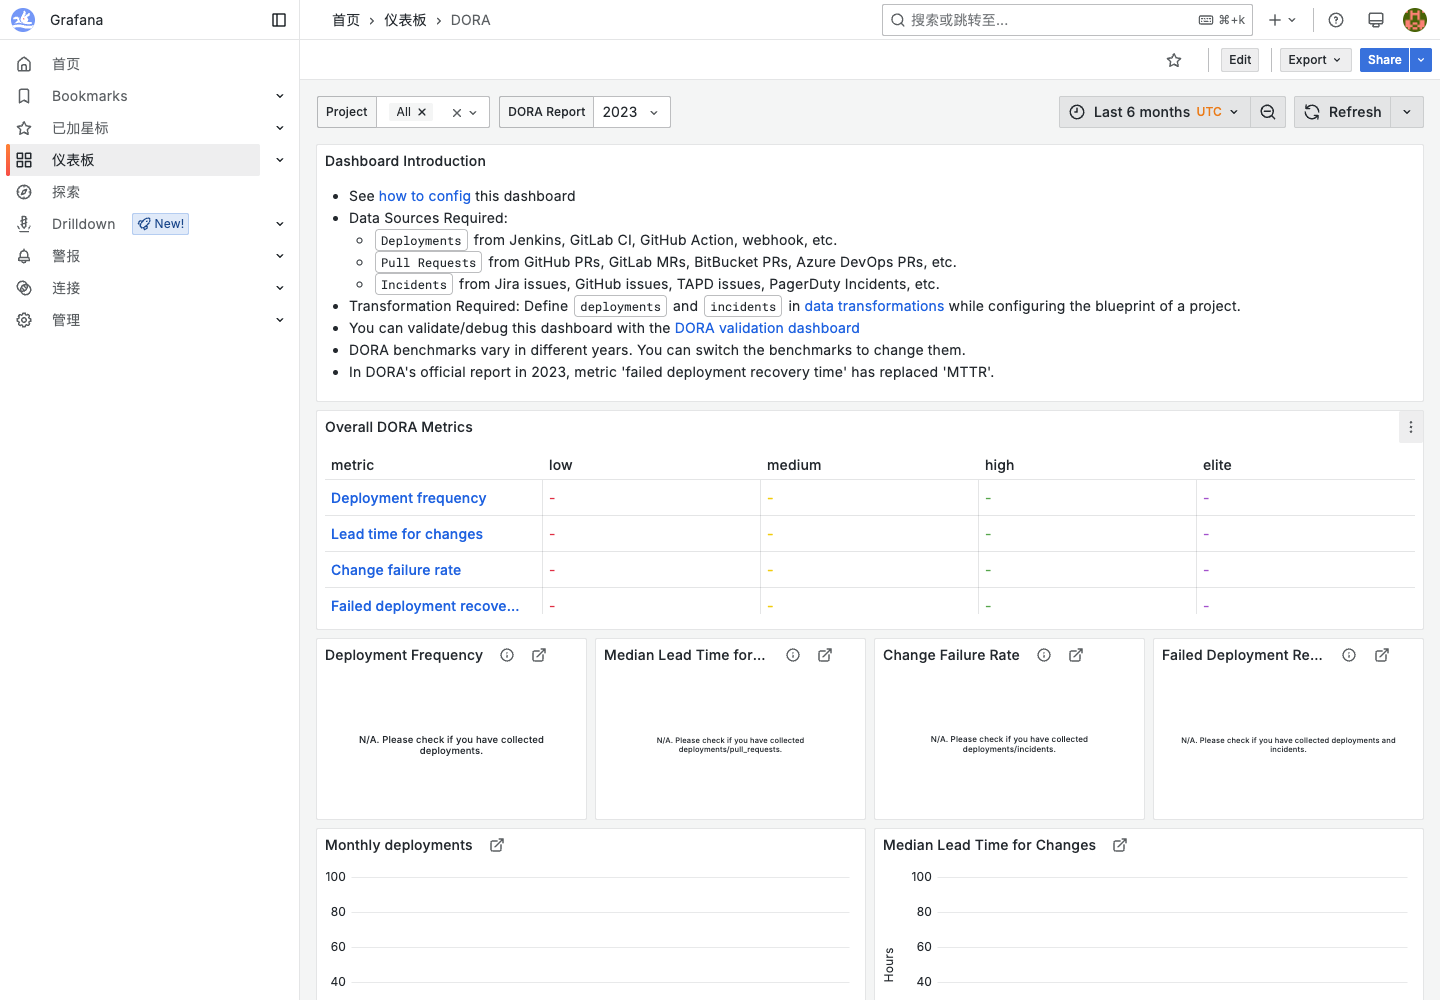Click the home icon in sidebar
Viewport: 1440px width, 1000px height.
coord(24,64)
